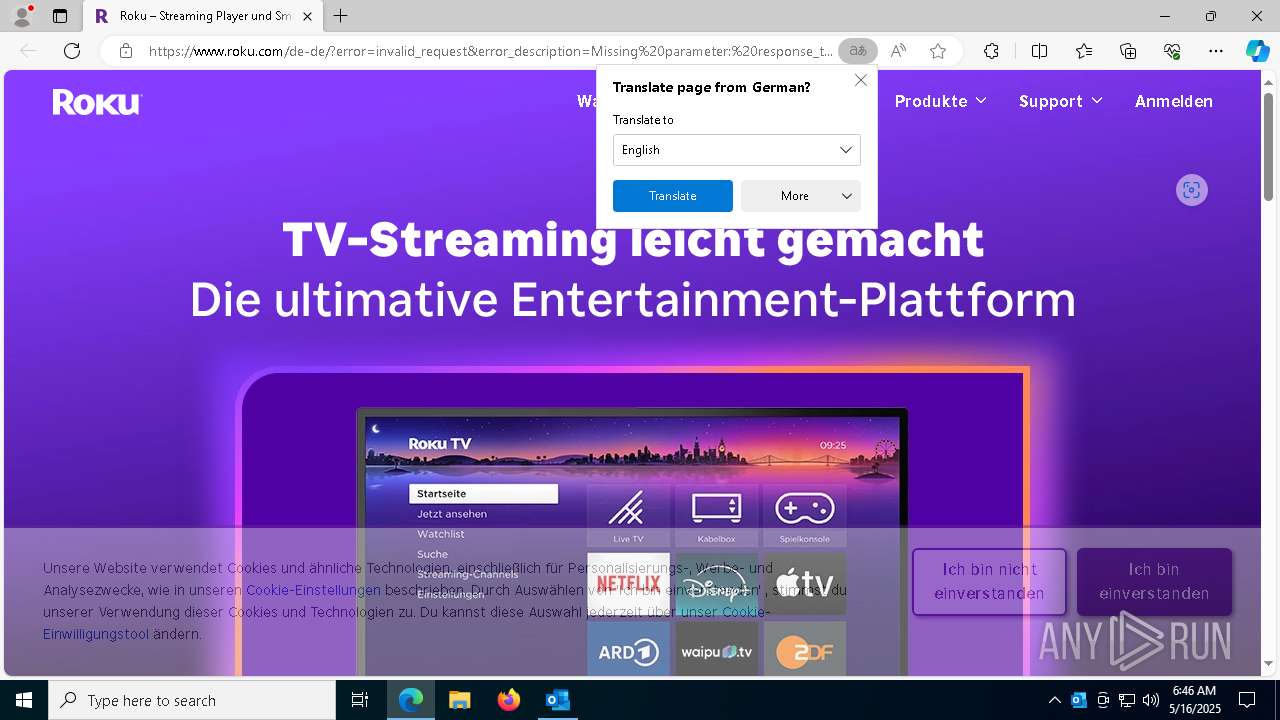
Task: Open the split screen icon
Action: pyautogui.click(x=1039, y=51)
